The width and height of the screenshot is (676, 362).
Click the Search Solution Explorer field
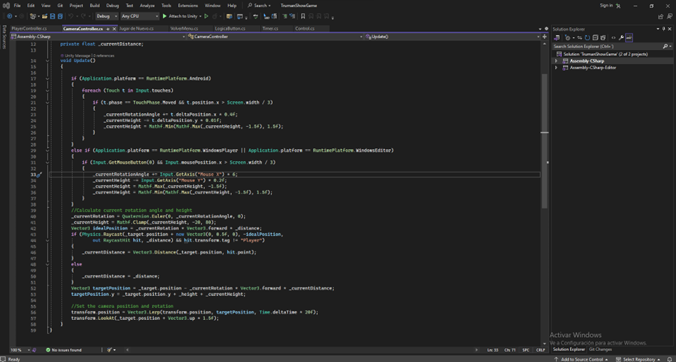(x=607, y=46)
